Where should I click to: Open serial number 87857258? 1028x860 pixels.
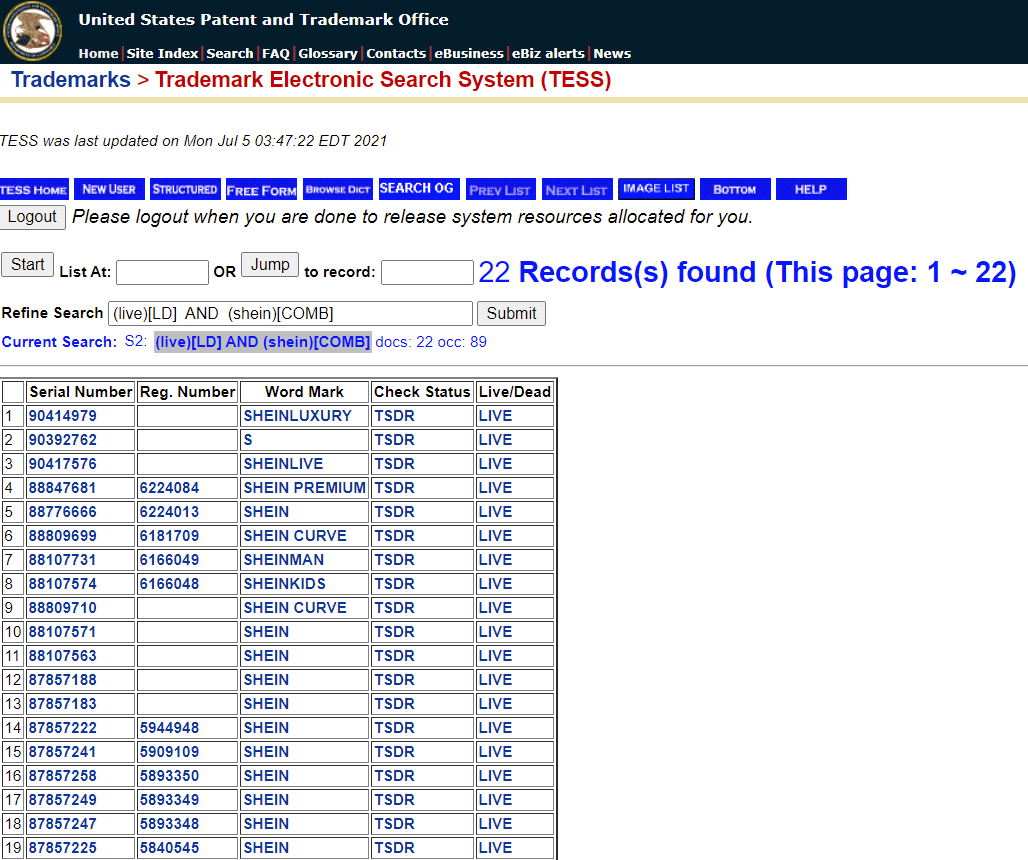(x=62, y=775)
